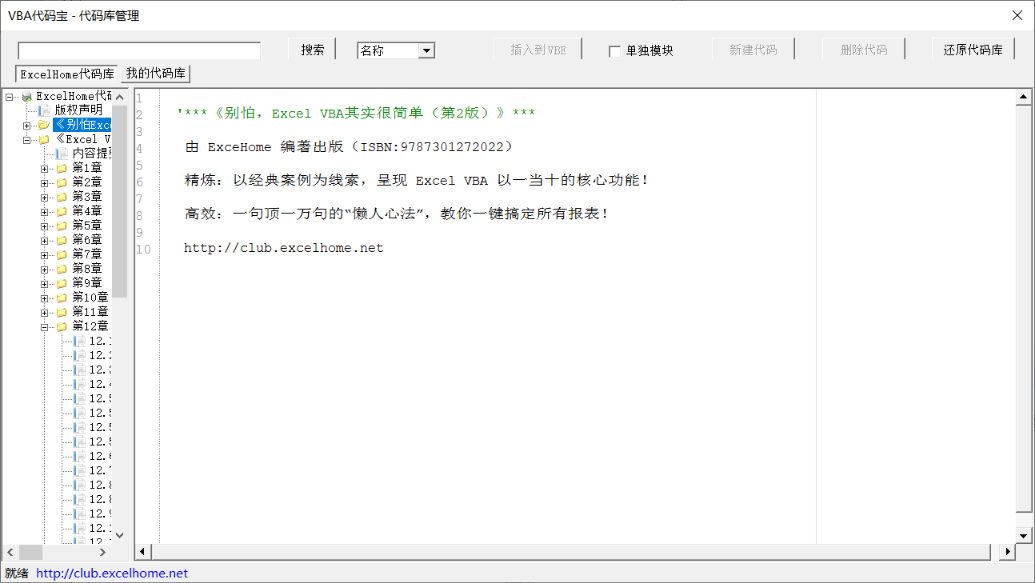This screenshot has width=1035, height=583.
Task: Click the folder icon beside 第11章
Action: click(62, 312)
